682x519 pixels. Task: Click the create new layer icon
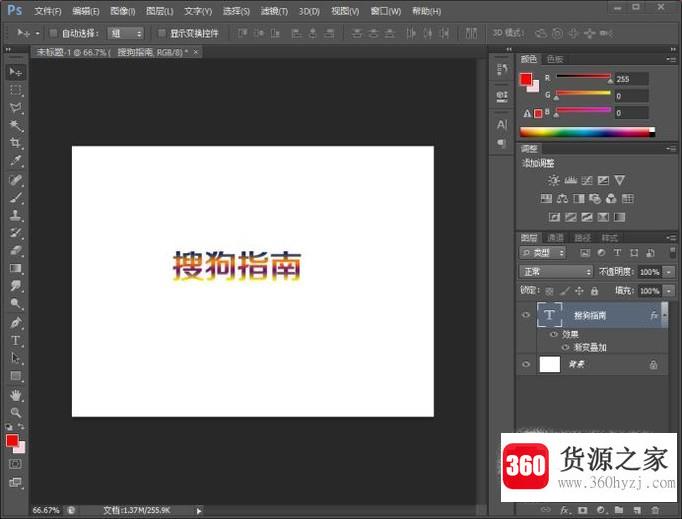pyautogui.click(x=637, y=509)
